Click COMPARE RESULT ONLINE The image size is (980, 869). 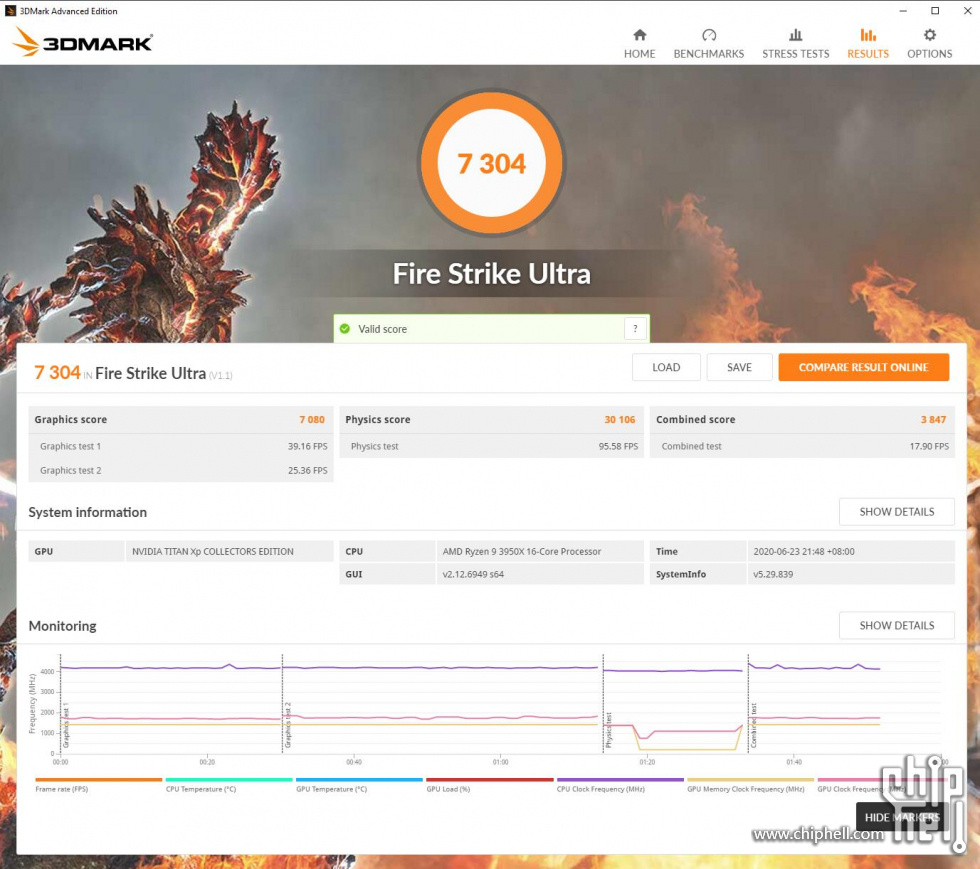(864, 368)
